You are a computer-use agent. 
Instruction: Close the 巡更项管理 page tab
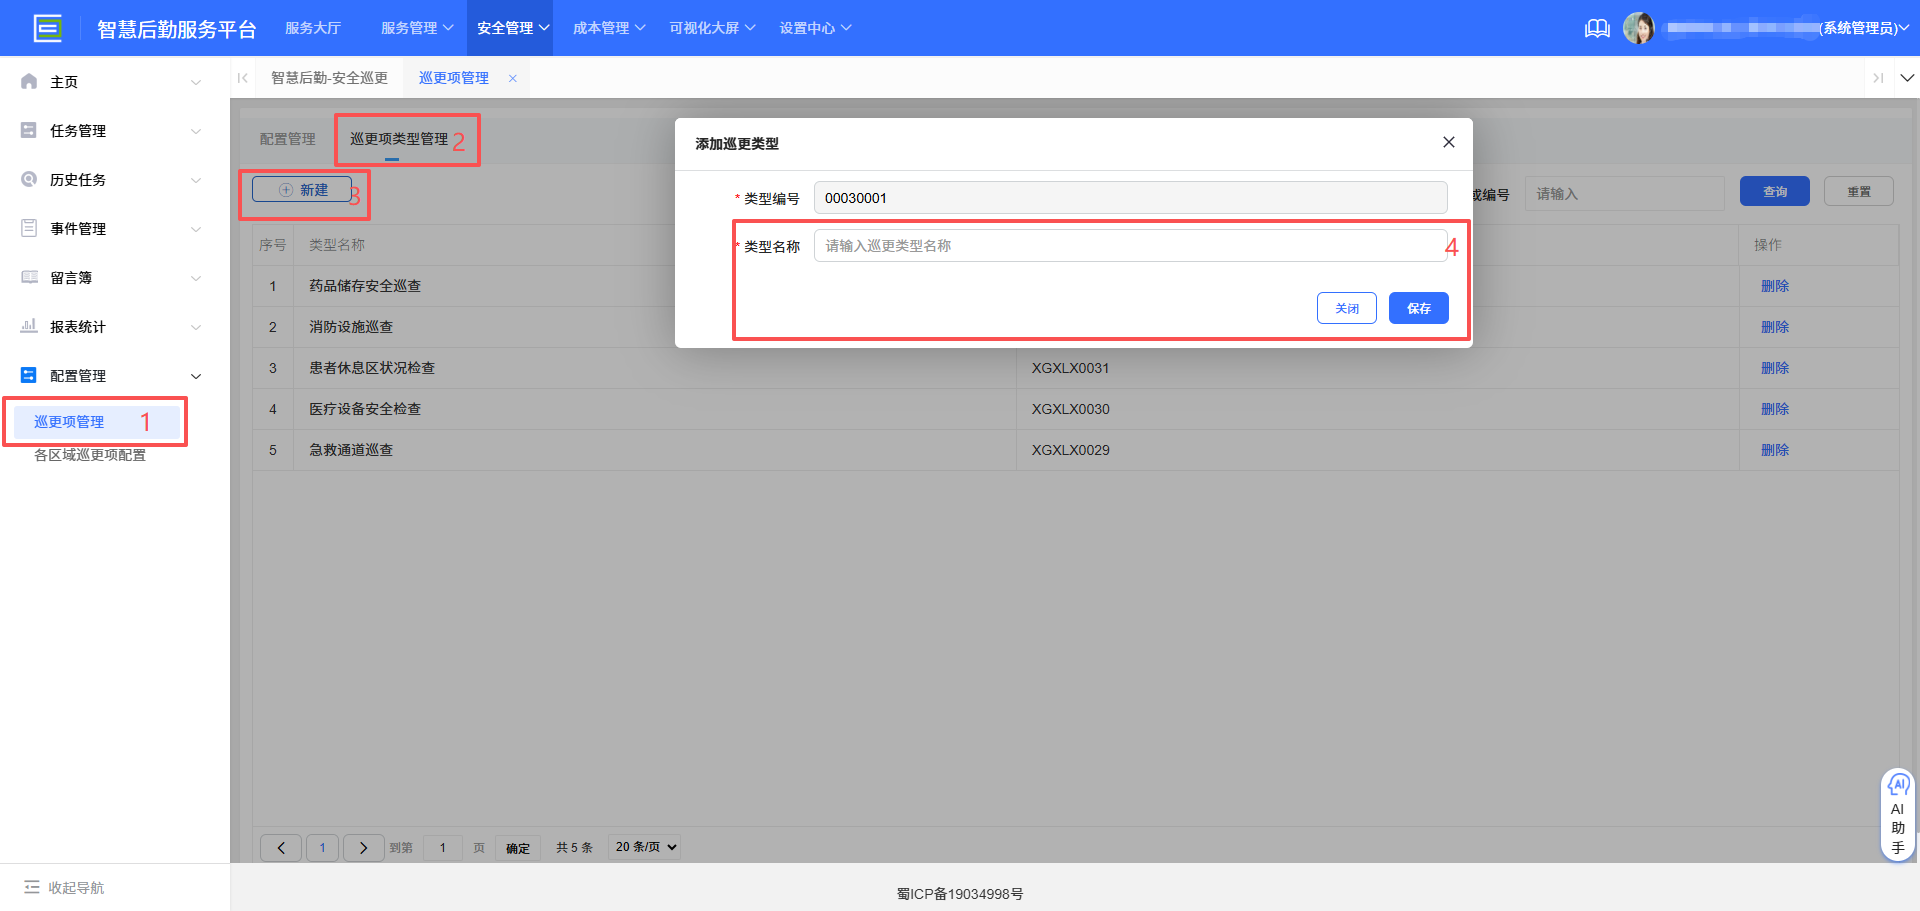click(x=513, y=78)
